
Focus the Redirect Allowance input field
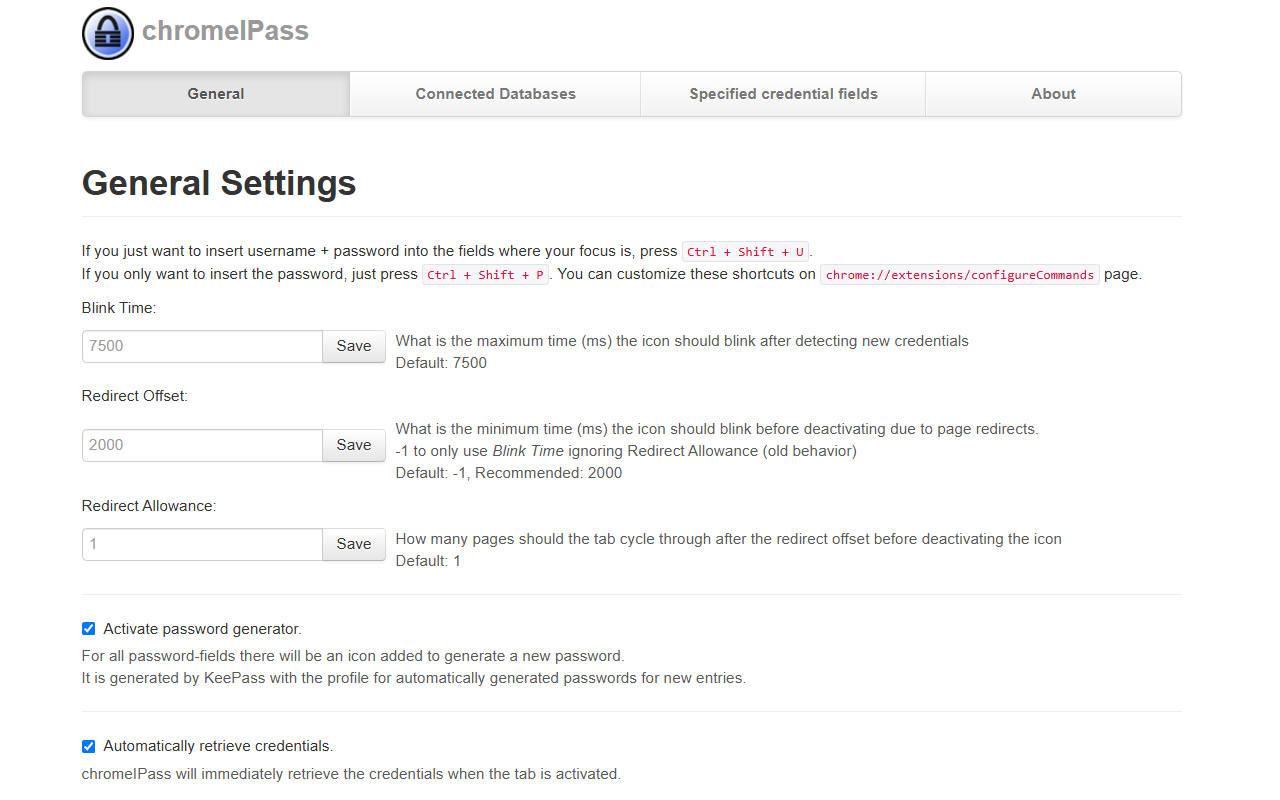click(201, 544)
